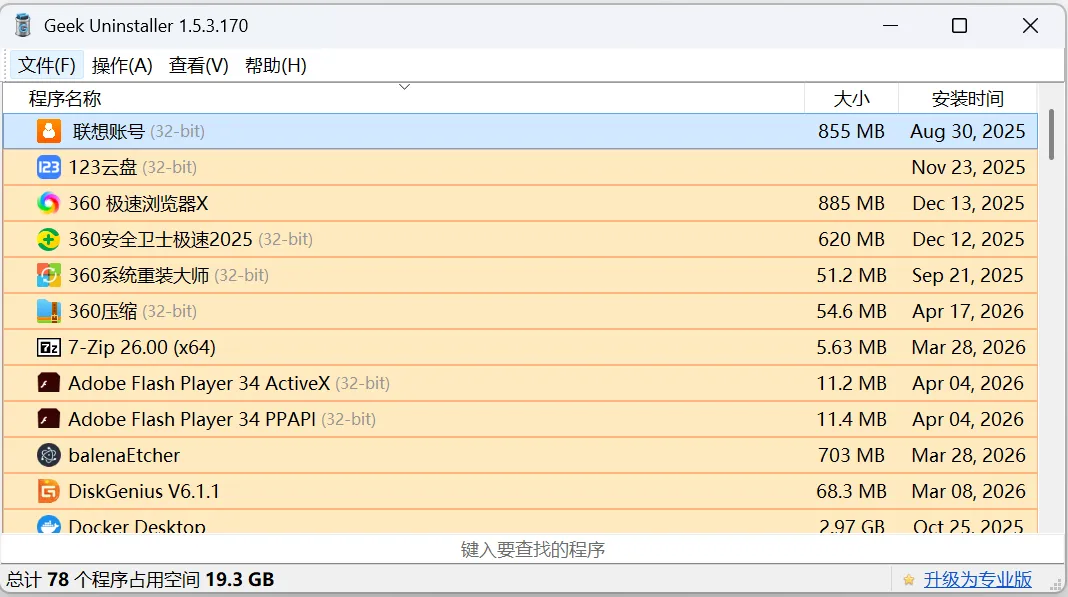Image resolution: width=1068 pixels, height=597 pixels.
Task: Click the 11.2 MB size value
Action: point(851,383)
